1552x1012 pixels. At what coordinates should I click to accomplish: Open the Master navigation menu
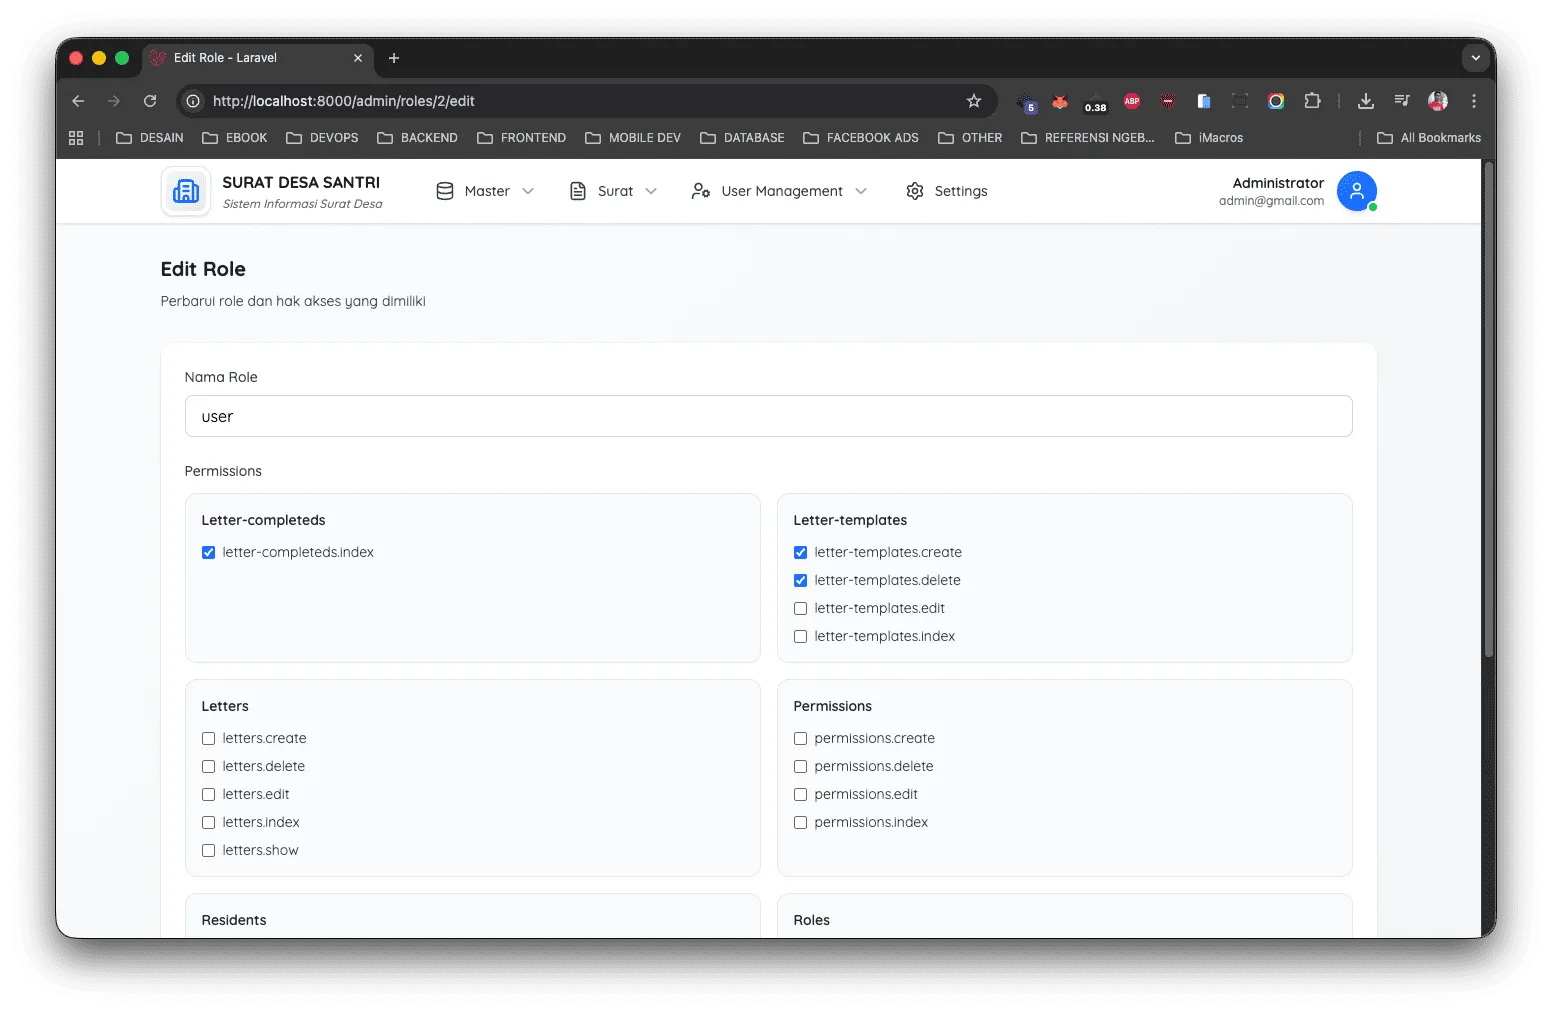coord(486,191)
